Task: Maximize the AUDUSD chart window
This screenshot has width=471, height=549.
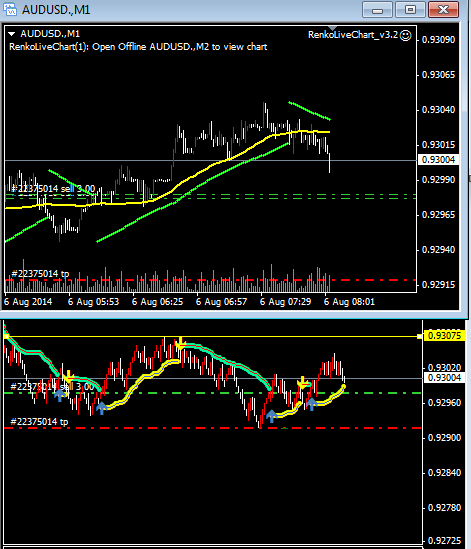Action: 410,9
